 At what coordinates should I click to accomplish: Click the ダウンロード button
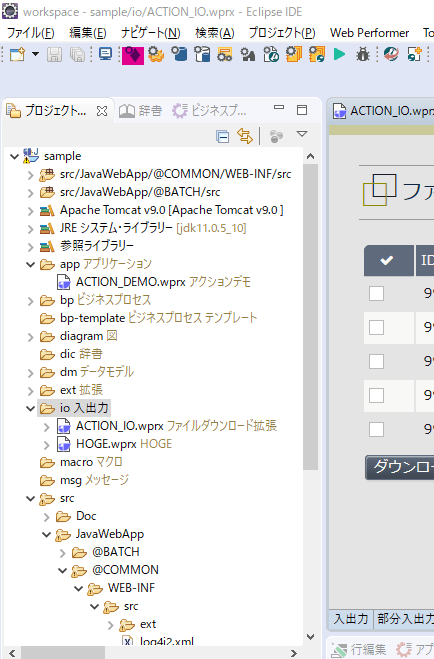pyautogui.click(x=400, y=467)
